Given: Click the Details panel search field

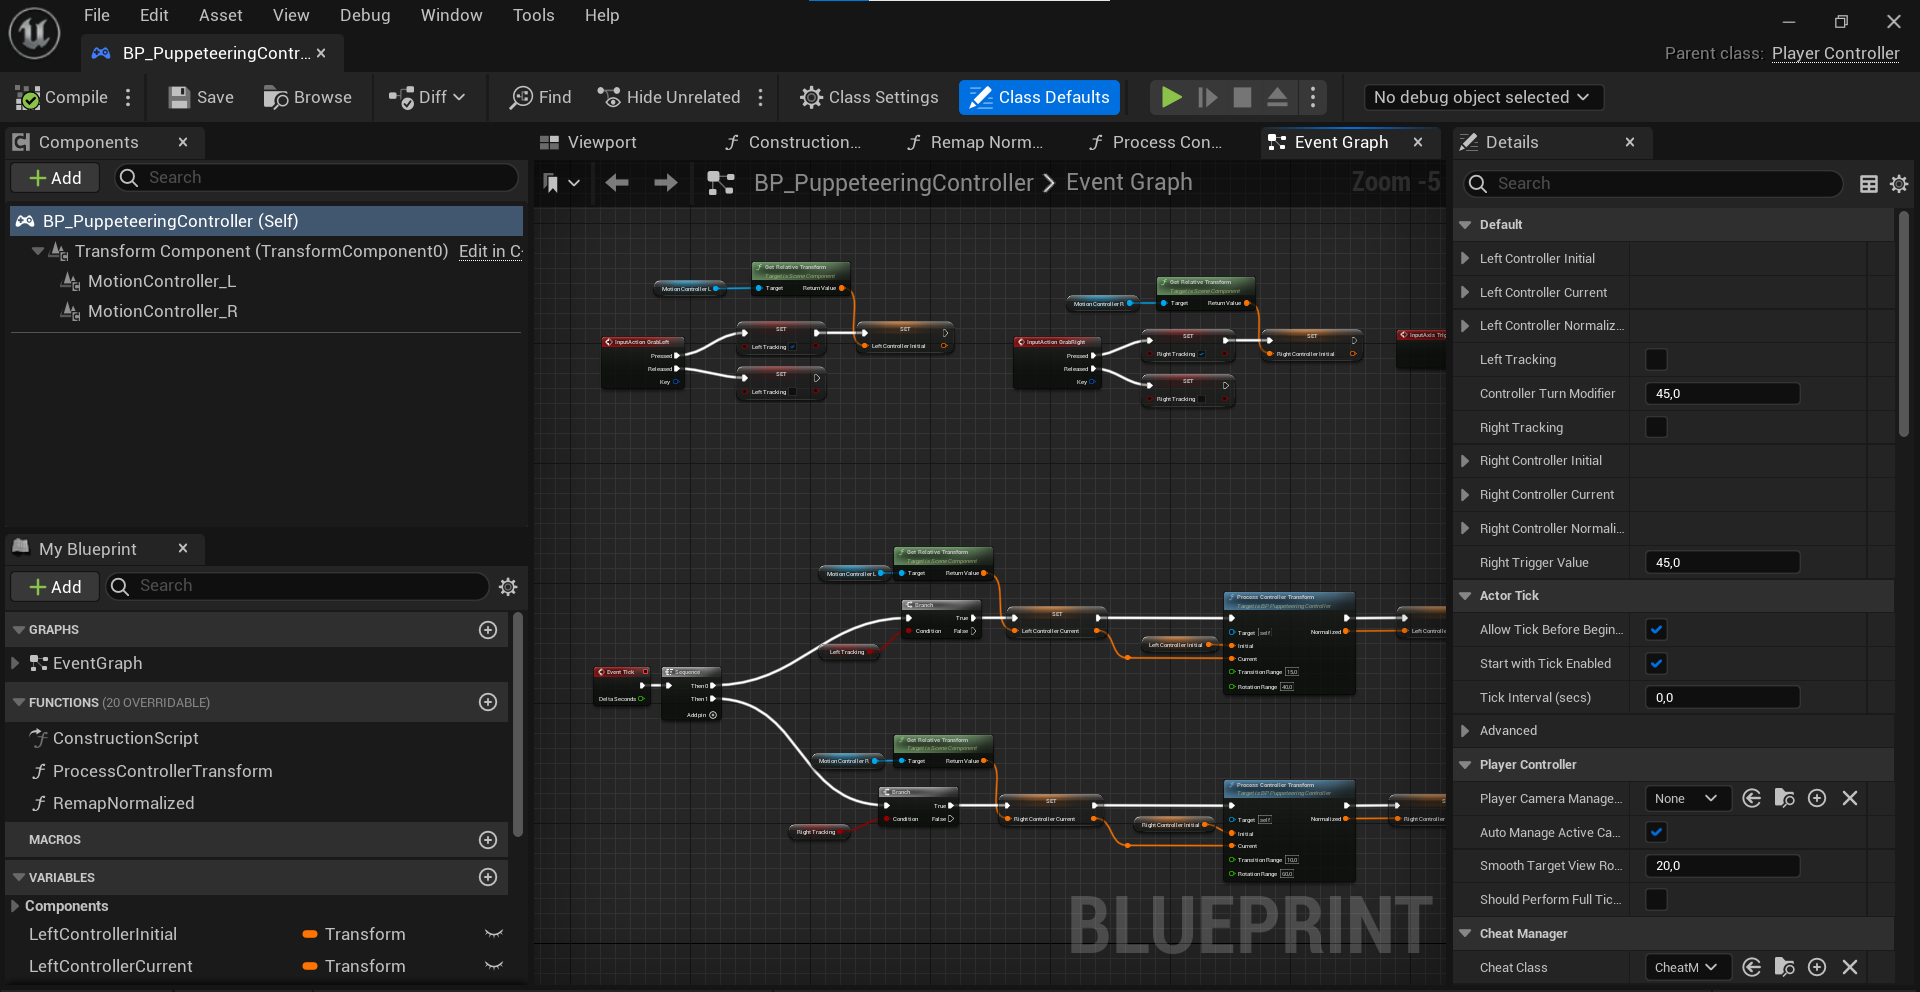Looking at the screenshot, I should (1650, 184).
